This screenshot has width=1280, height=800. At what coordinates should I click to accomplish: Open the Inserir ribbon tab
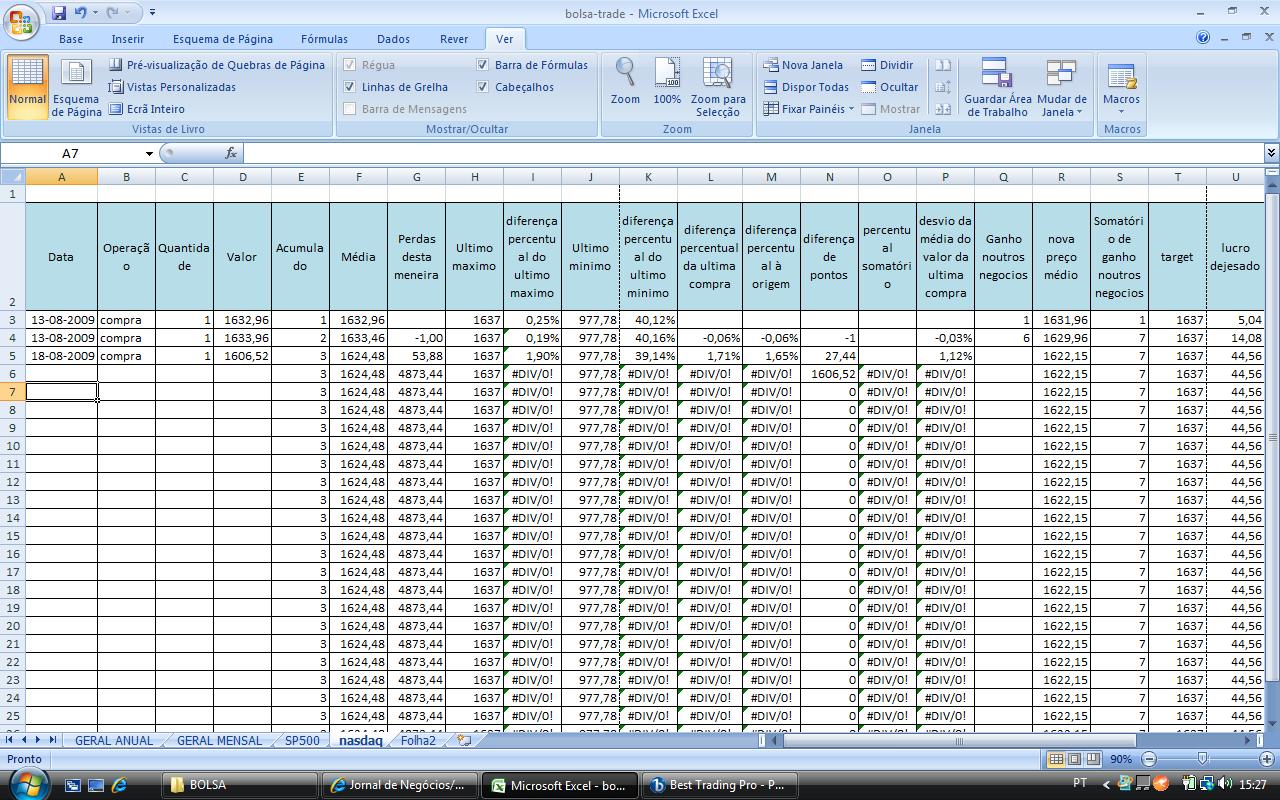(128, 39)
